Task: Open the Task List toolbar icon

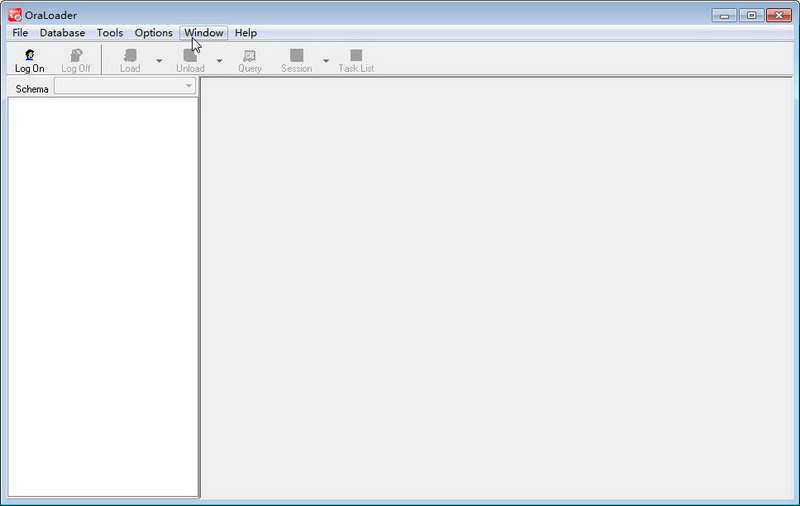Action: [356, 55]
